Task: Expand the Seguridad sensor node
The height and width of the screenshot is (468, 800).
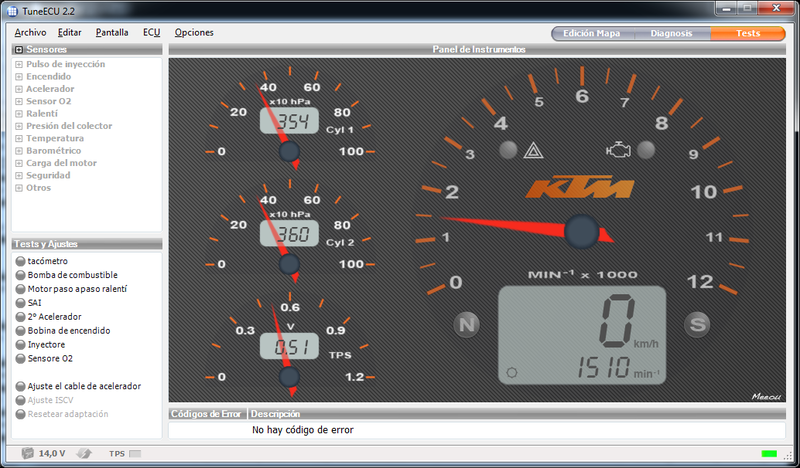Action: tap(19, 176)
